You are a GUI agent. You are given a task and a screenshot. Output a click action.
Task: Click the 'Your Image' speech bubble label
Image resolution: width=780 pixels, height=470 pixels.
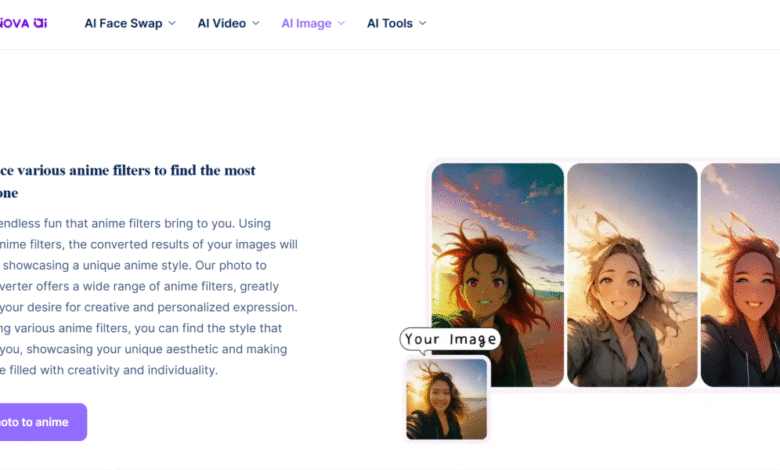click(x=450, y=340)
